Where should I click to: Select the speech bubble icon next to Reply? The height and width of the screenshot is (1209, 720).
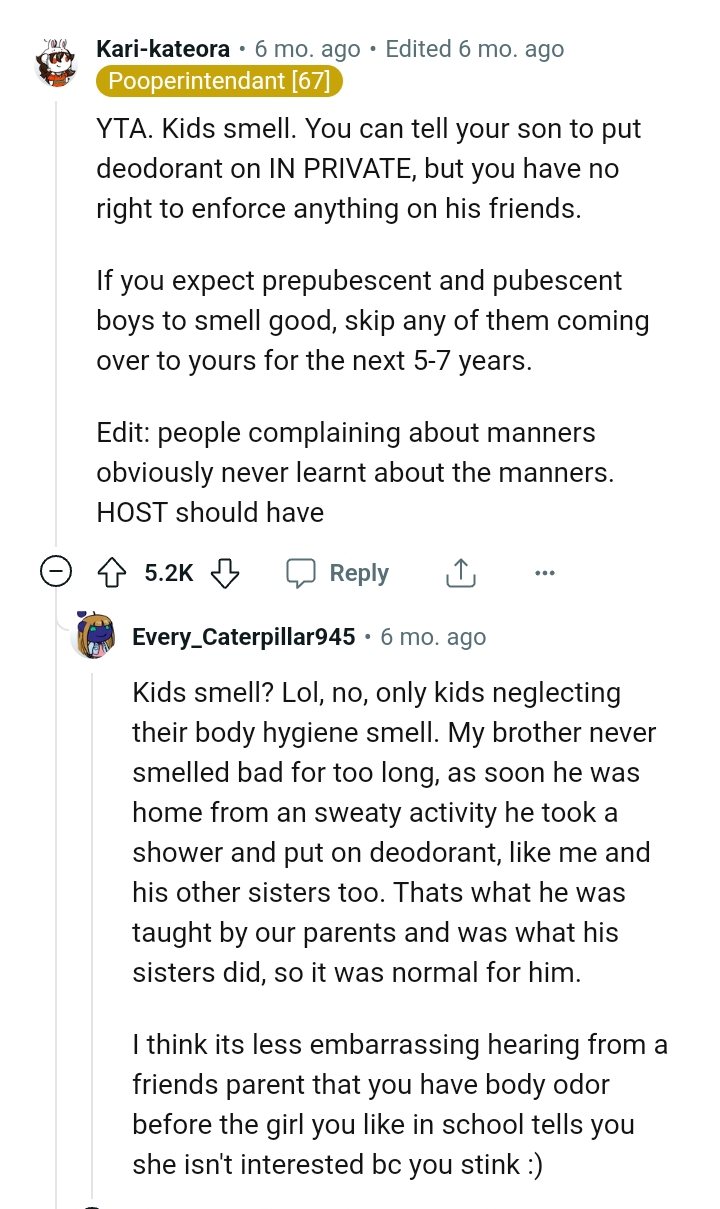[x=301, y=572]
